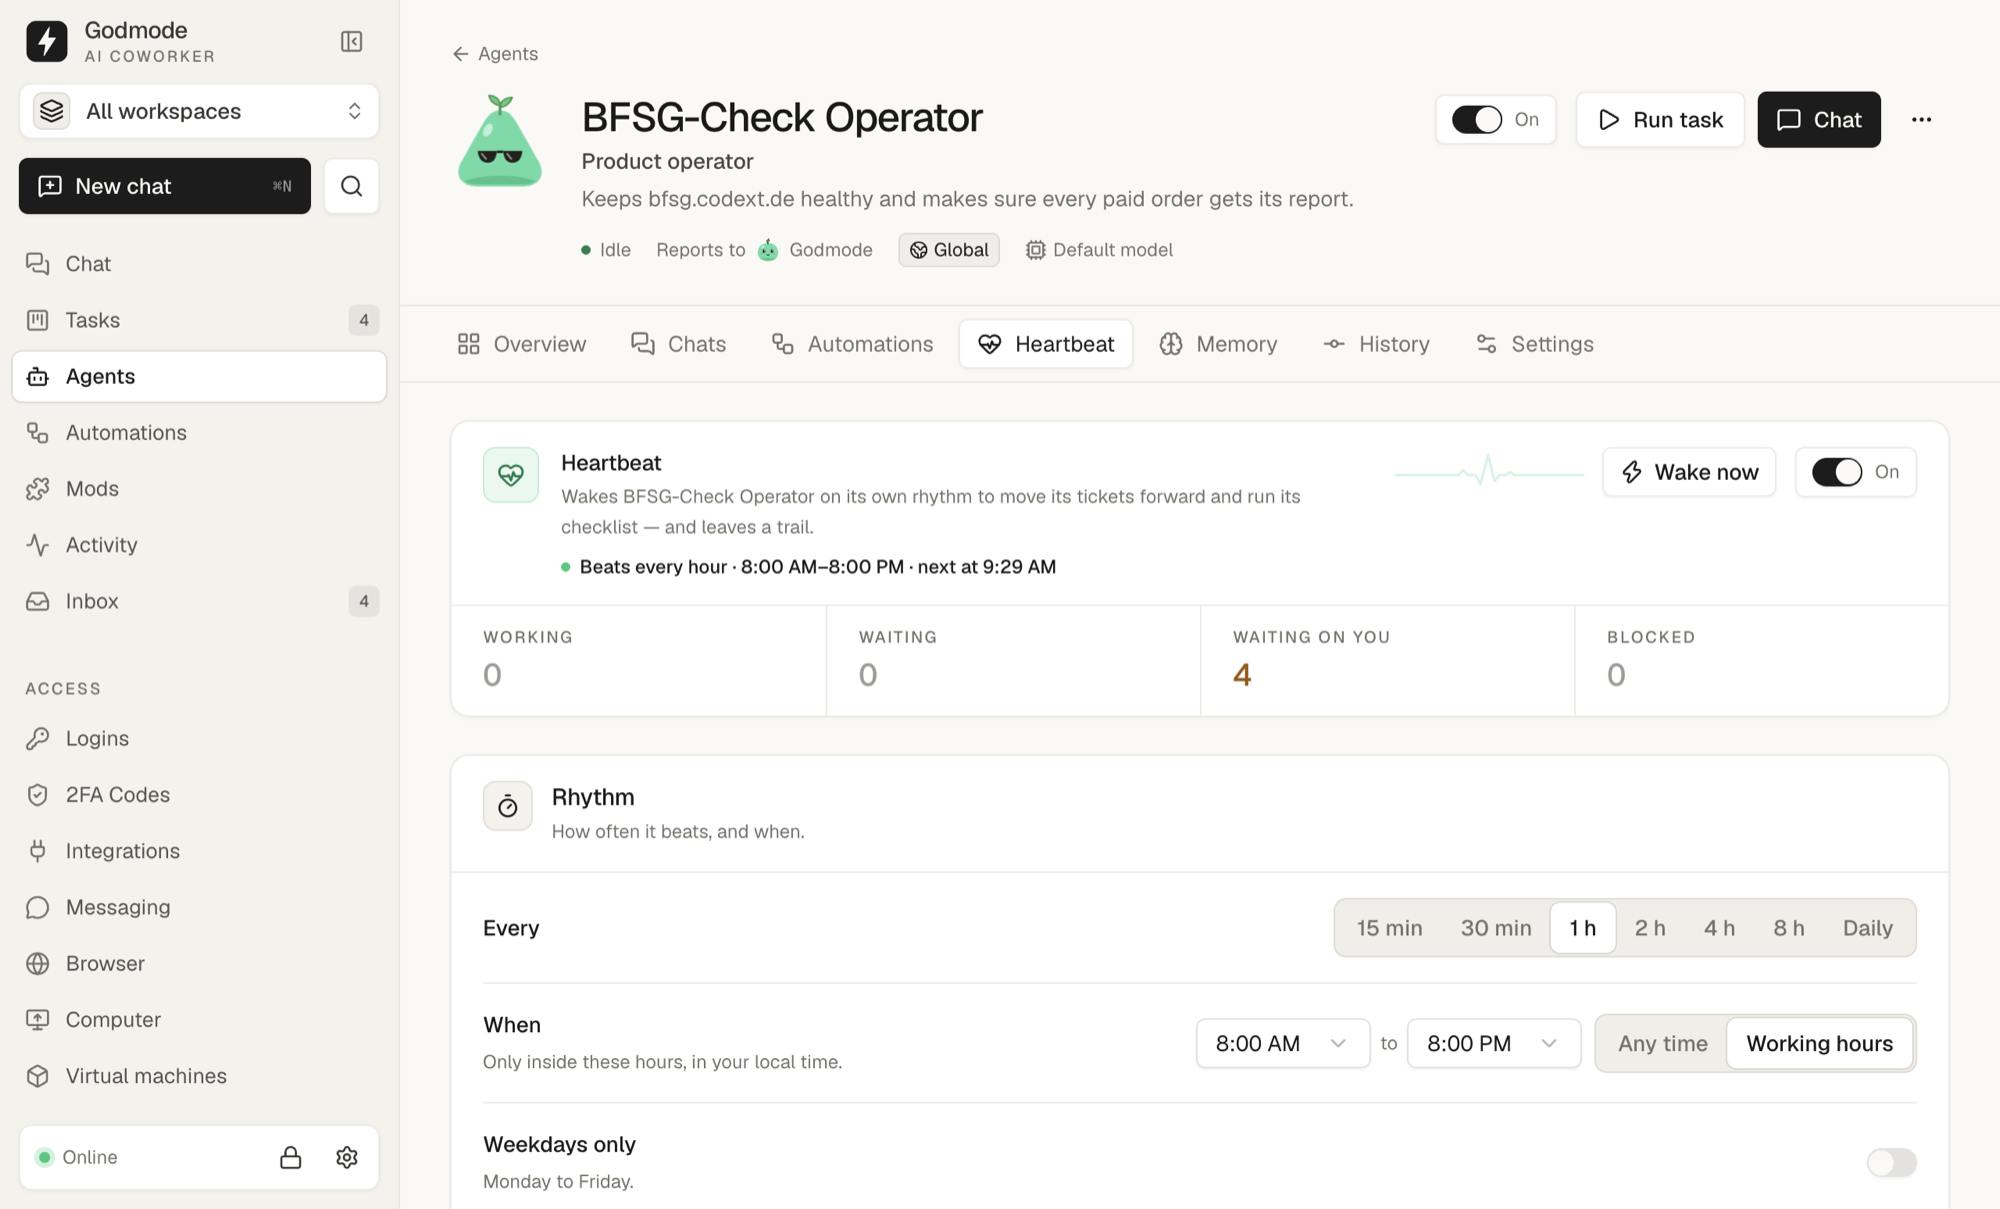Image resolution: width=2000 pixels, height=1209 pixels.
Task: Click the Godmode lightning bolt logo
Action: [47, 41]
